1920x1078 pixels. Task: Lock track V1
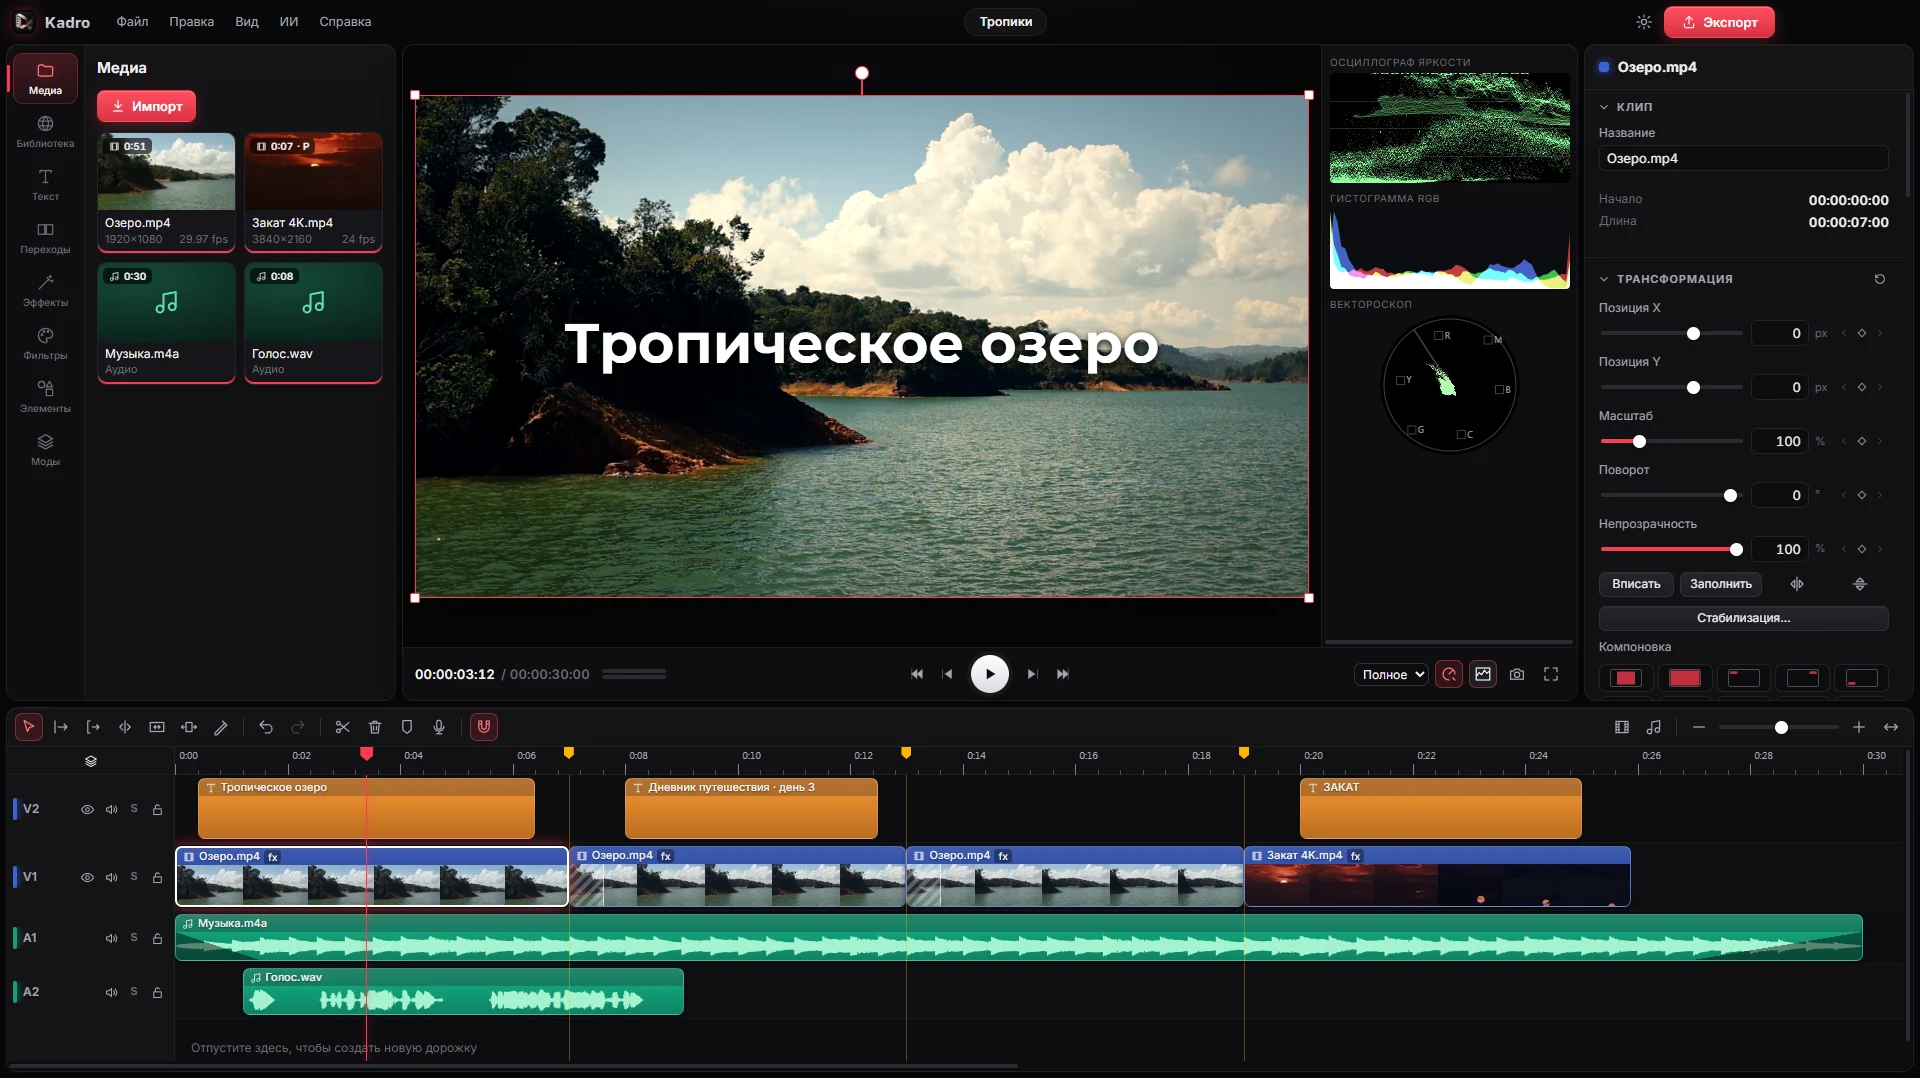tap(157, 877)
